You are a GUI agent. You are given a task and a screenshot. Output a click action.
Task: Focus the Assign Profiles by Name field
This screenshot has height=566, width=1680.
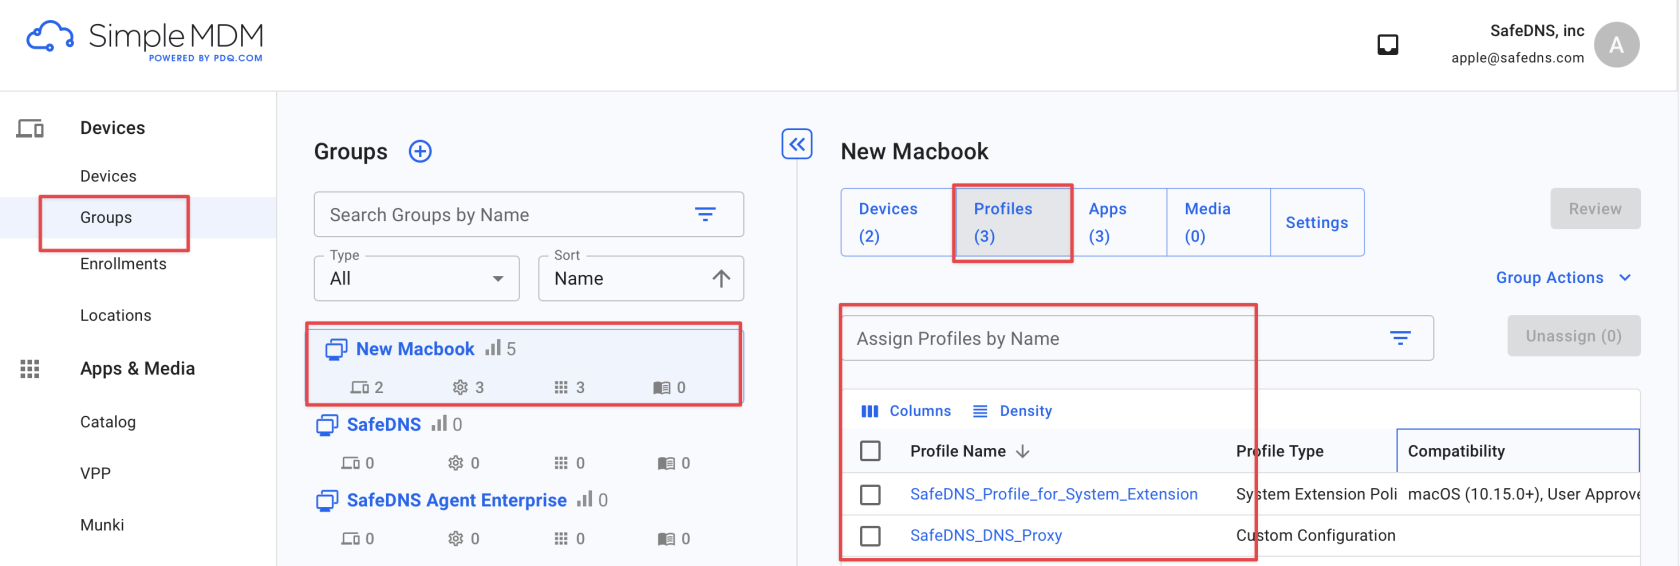[x=1137, y=338]
